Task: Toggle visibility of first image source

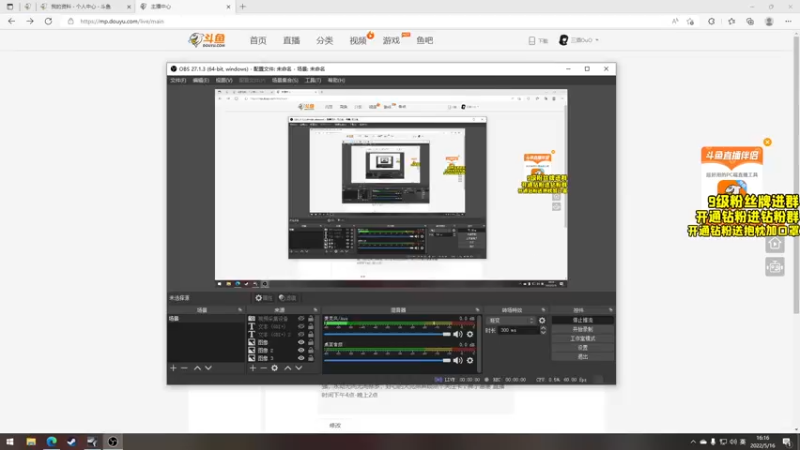Action: (x=301, y=342)
